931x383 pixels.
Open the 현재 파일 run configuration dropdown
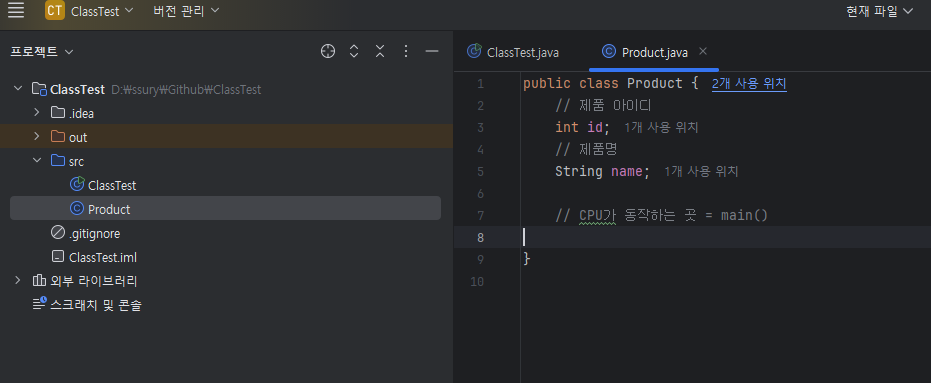pyautogui.click(x=879, y=11)
